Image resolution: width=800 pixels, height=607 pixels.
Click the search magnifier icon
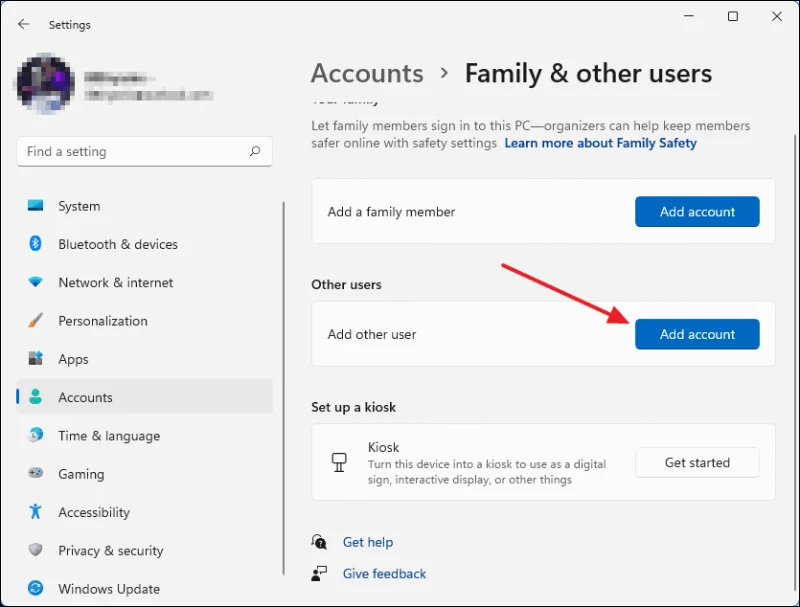tap(255, 151)
